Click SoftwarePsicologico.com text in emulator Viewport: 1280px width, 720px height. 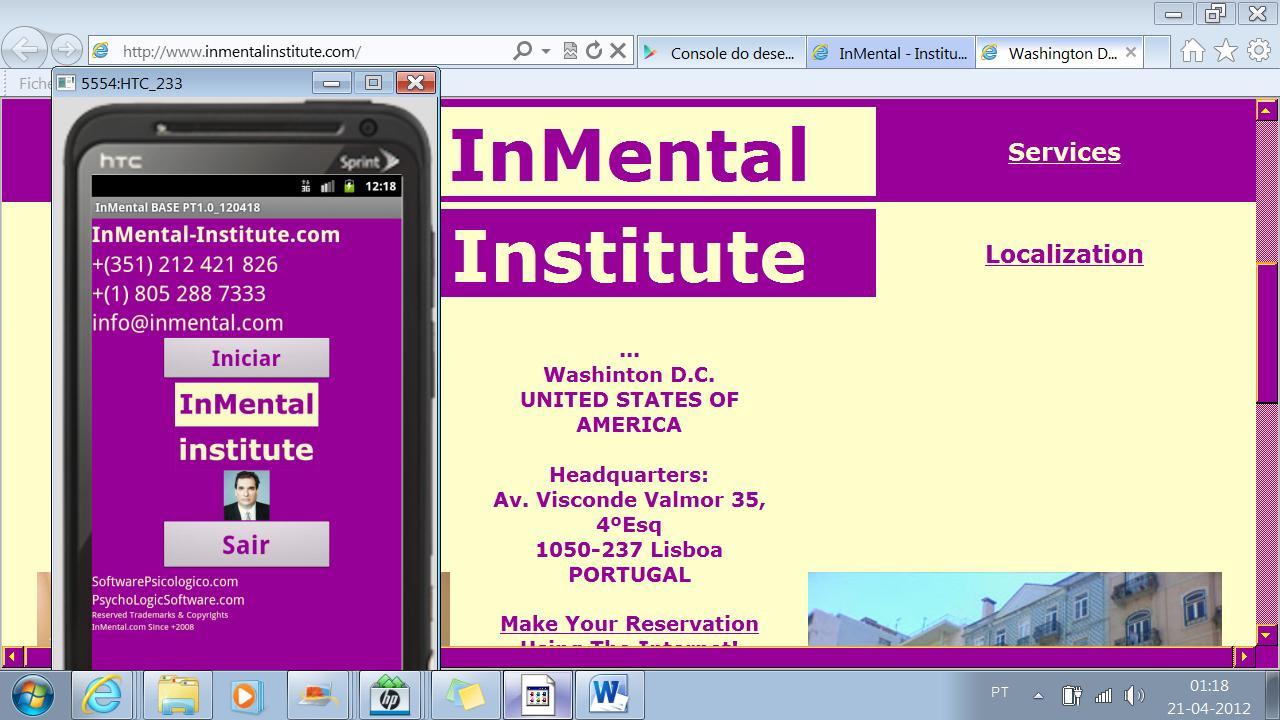point(165,582)
